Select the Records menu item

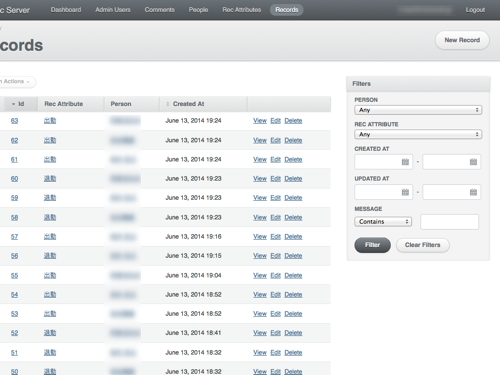tap(287, 10)
